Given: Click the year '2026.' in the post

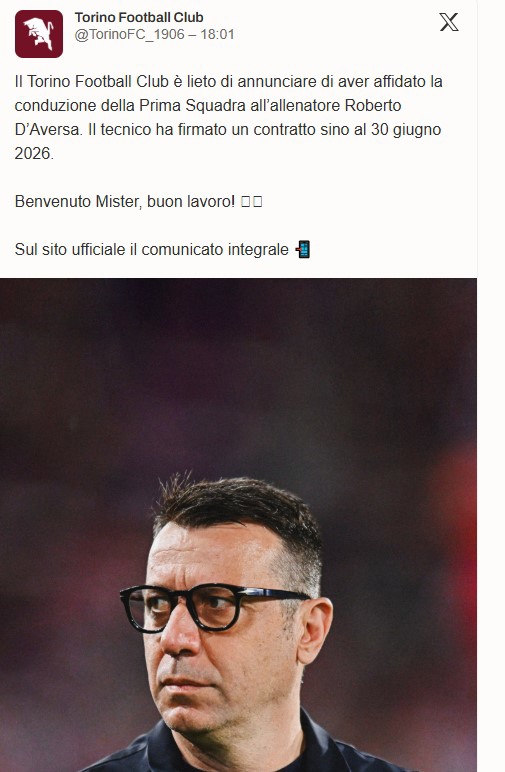Looking at the screenshot, I should [34, 154].
